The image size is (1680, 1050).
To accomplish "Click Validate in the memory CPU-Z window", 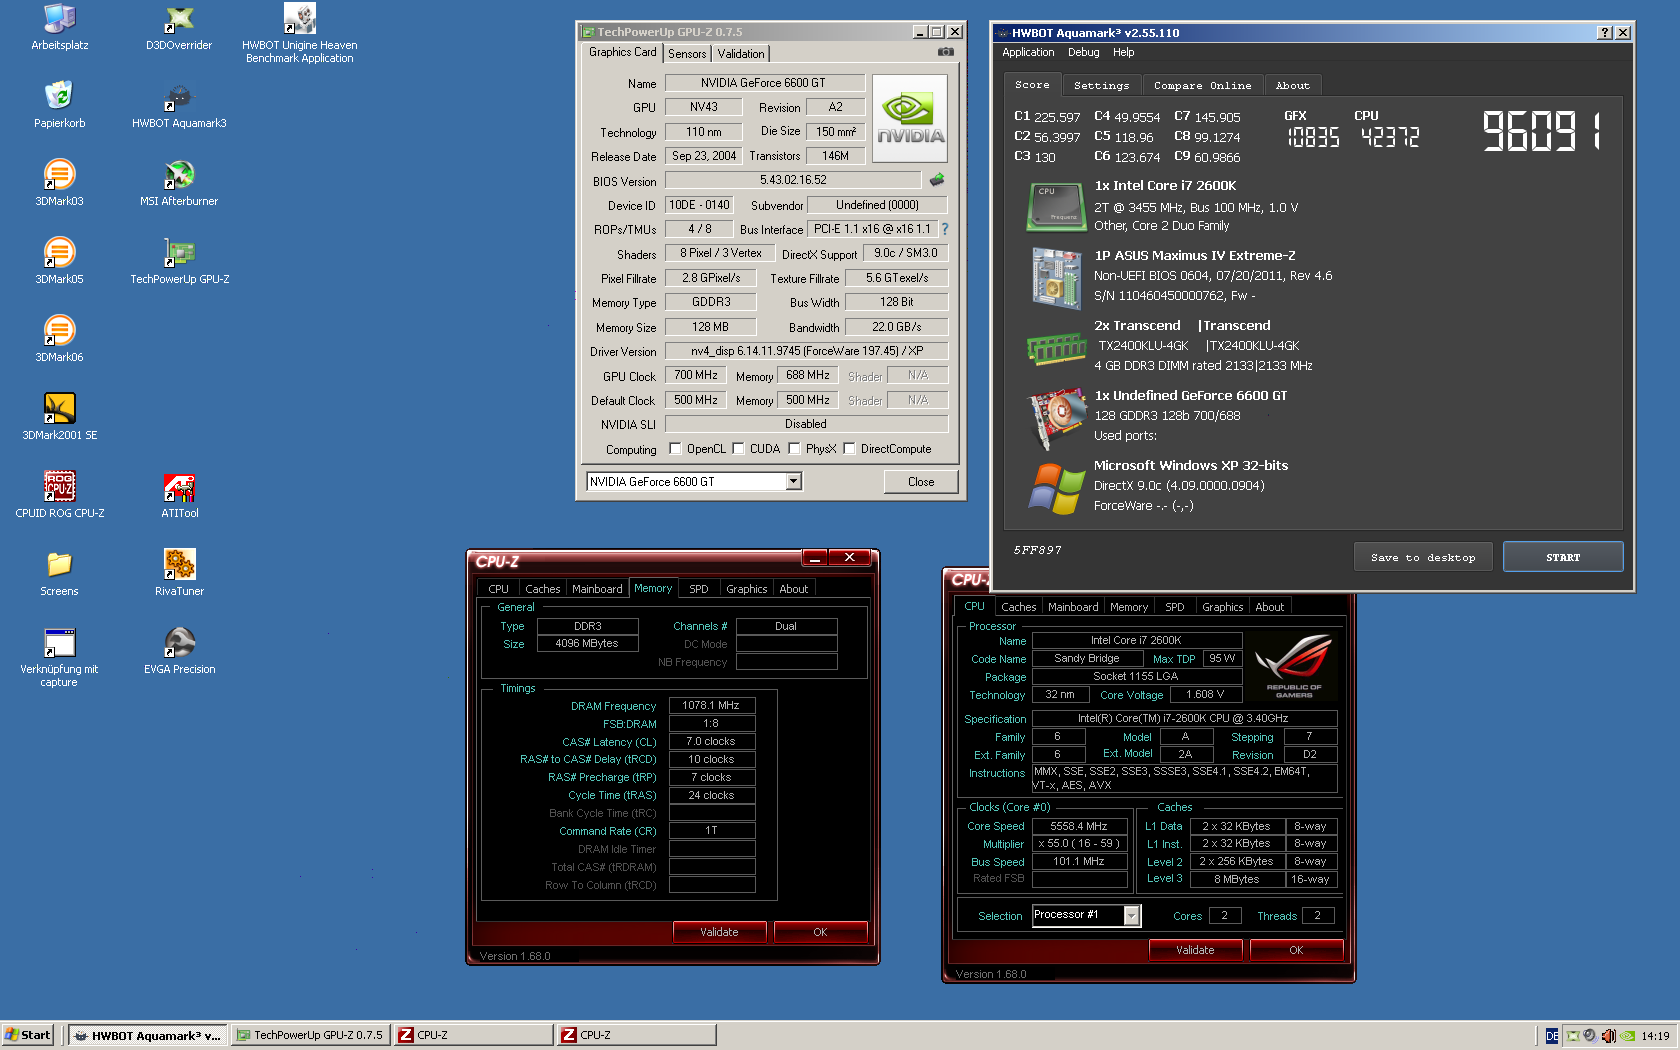I will pyautogui.click(x=719, y=932).
